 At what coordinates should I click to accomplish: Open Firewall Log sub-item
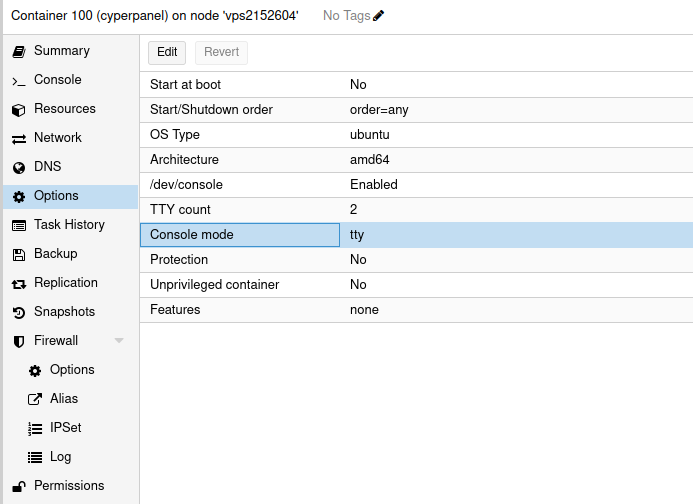[x=60, y=457]
